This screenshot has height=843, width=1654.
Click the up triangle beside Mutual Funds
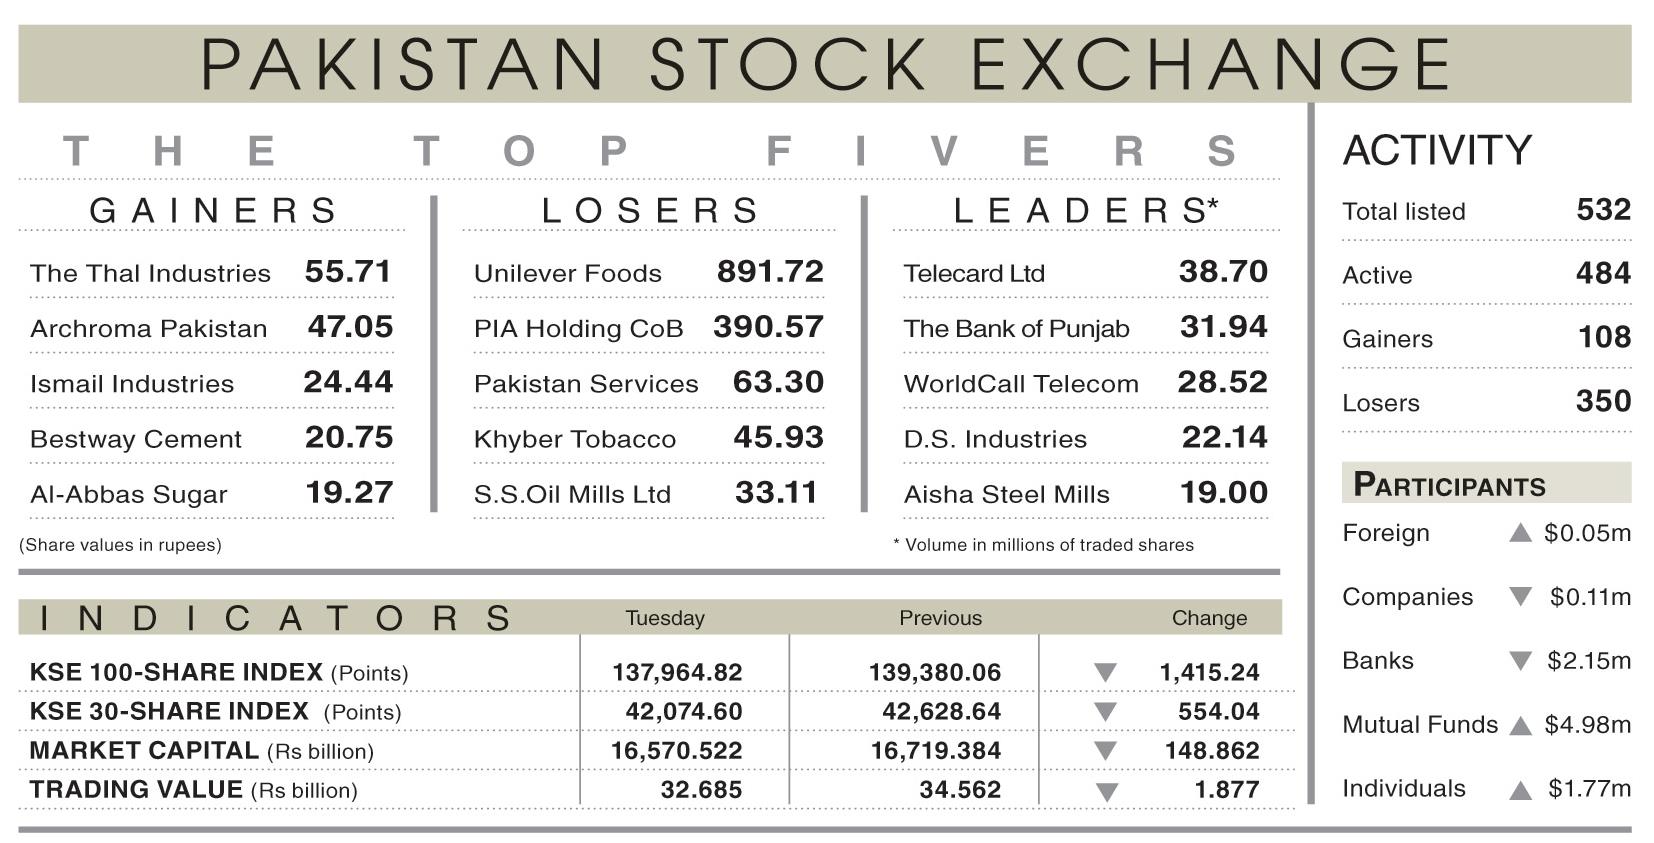pyautogui.click(x=1520, y=725)
